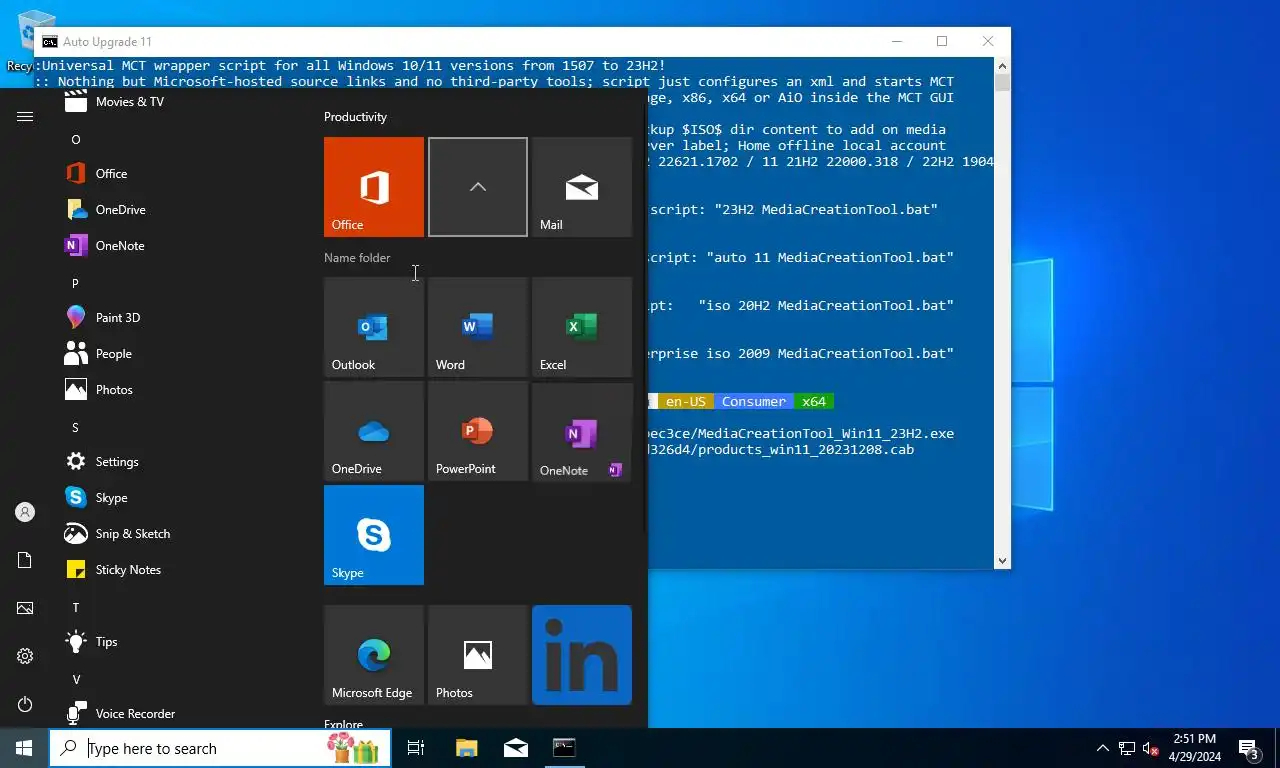1280x768 pixels.
Task: Launch Paint 3D app
Action: (182, 318)
